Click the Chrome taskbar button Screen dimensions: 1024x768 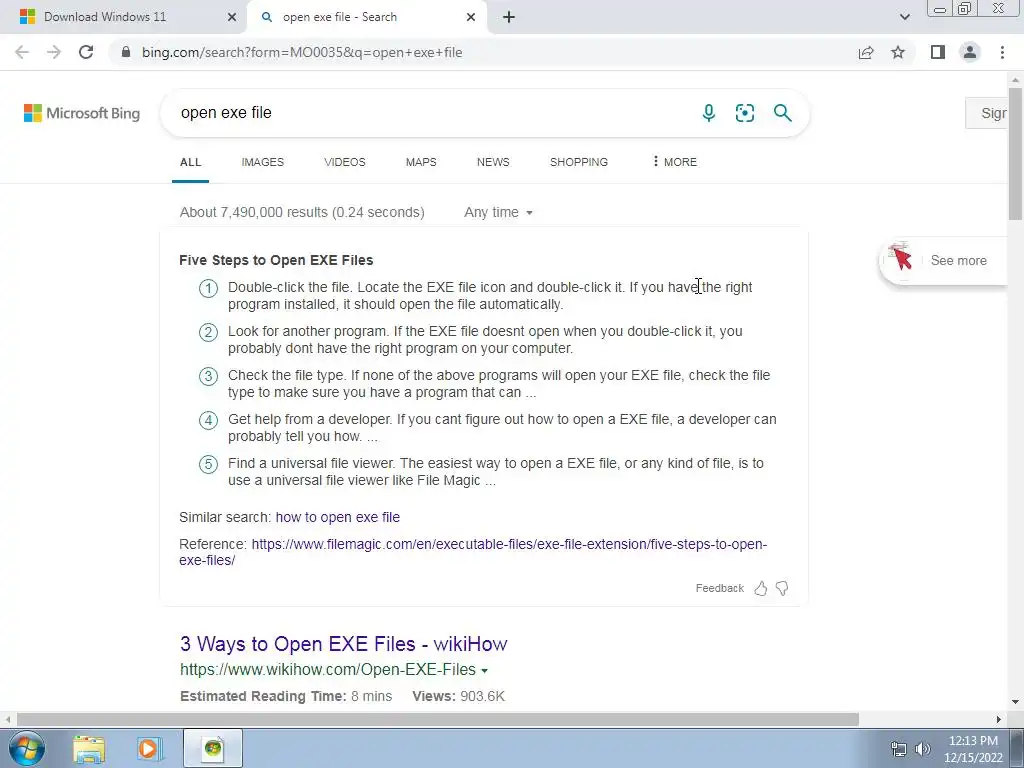click(x=213, y=748)
